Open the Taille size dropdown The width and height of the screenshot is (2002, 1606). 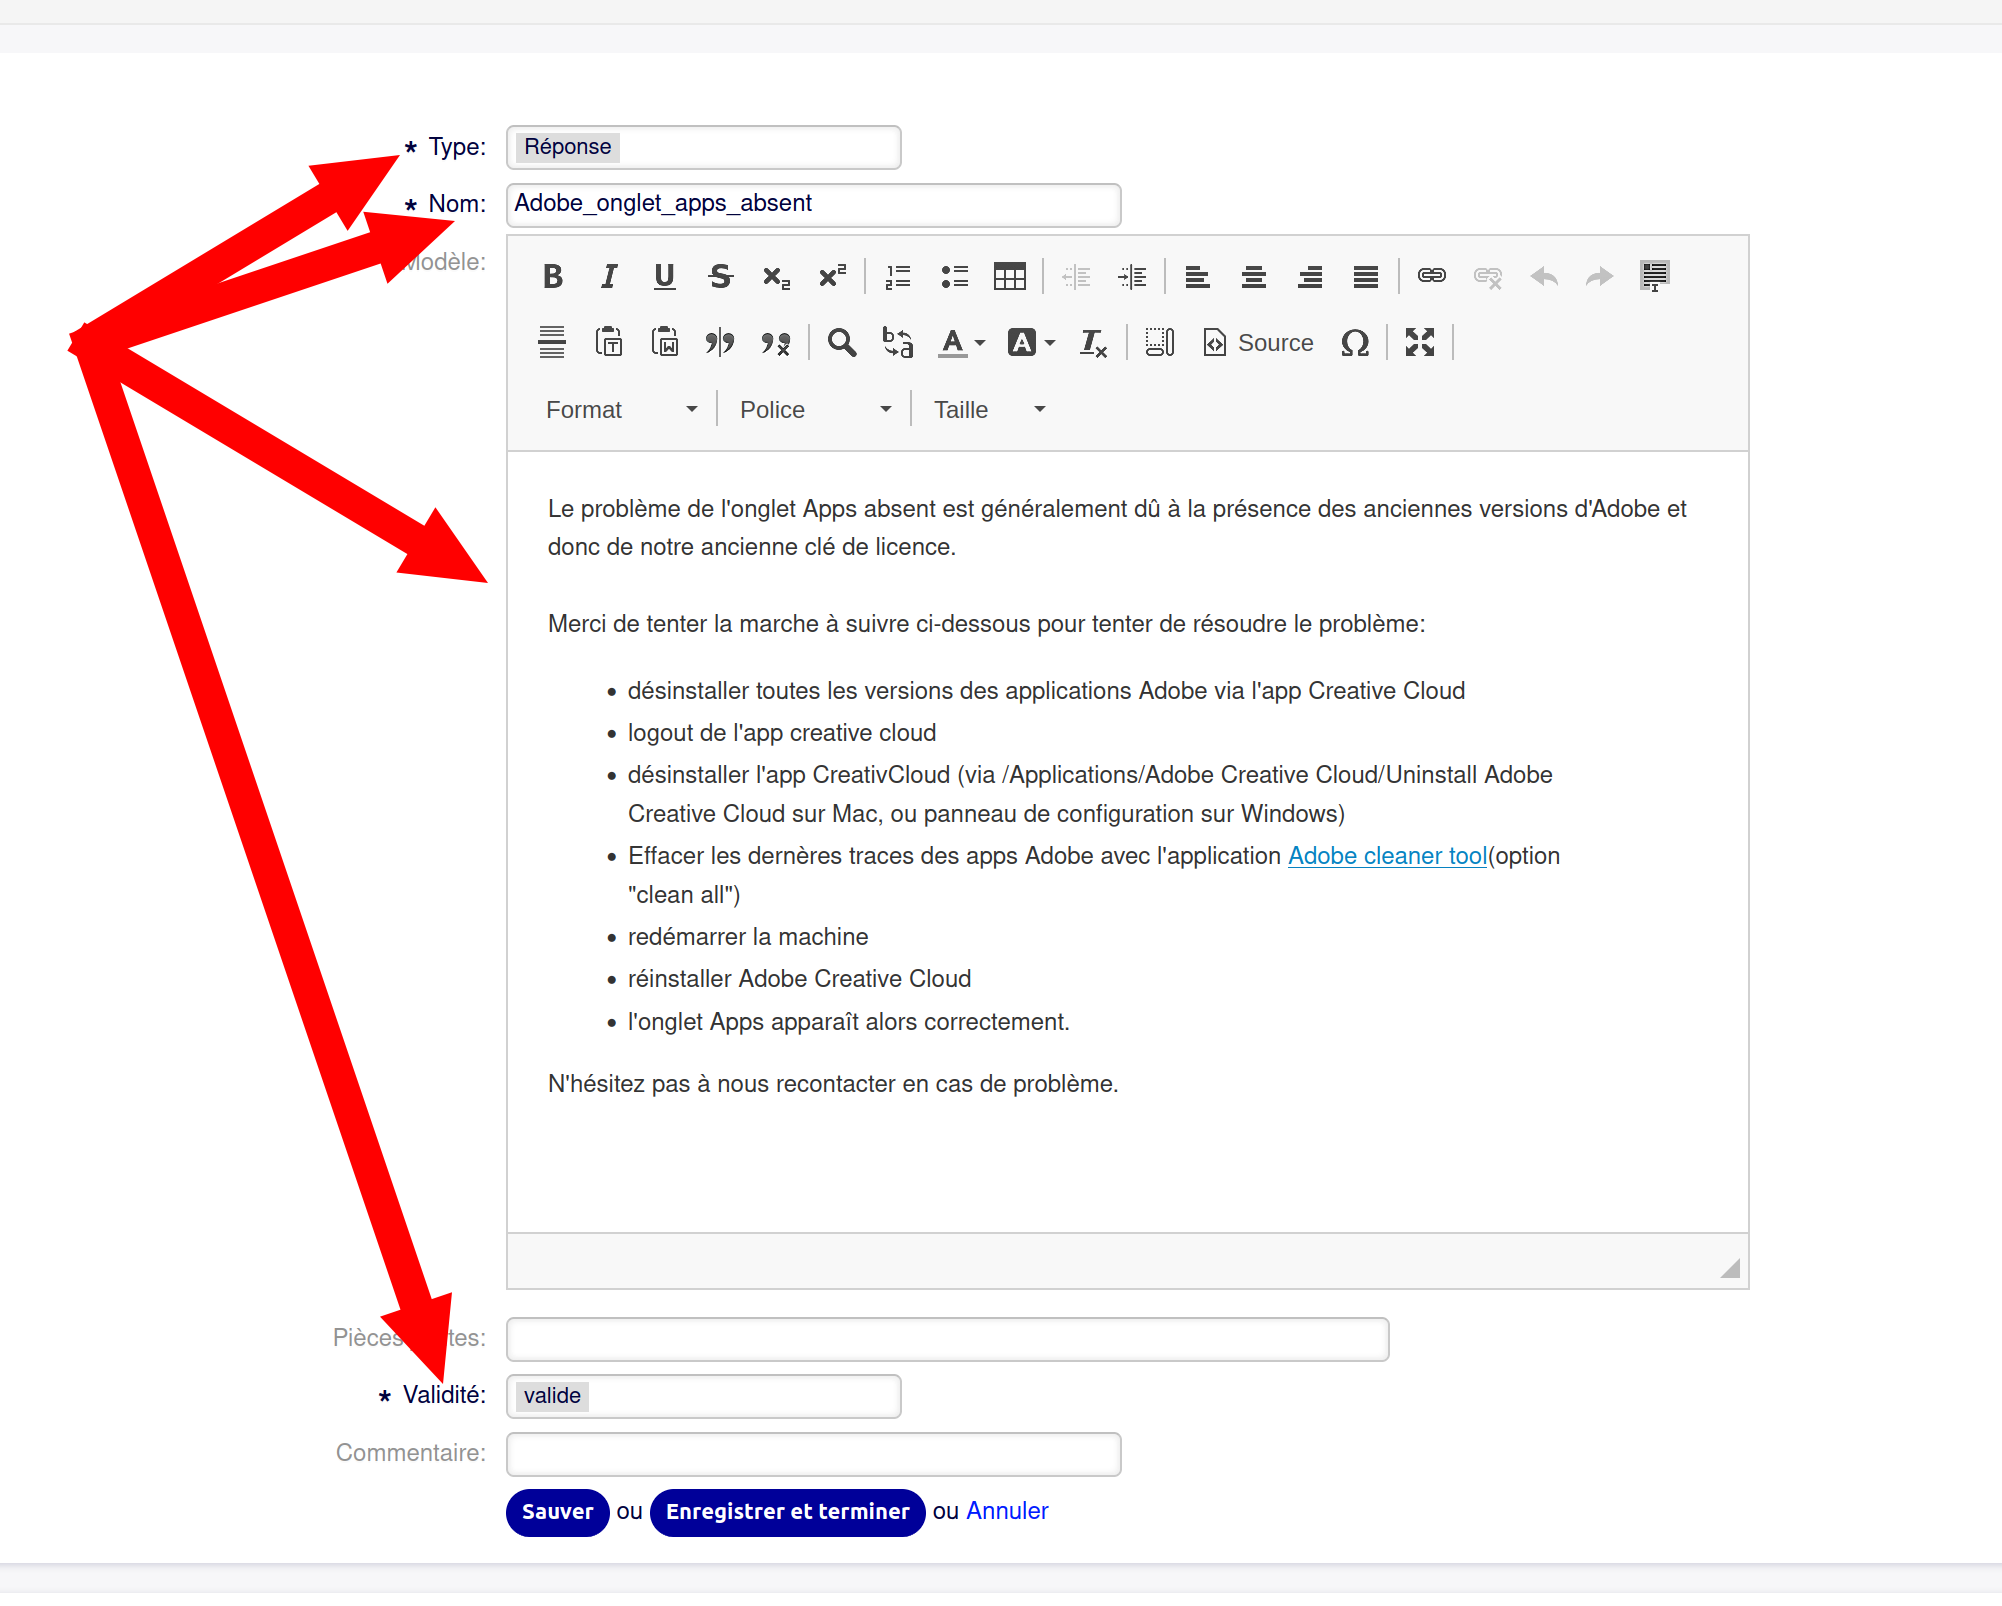click(988, 410)
